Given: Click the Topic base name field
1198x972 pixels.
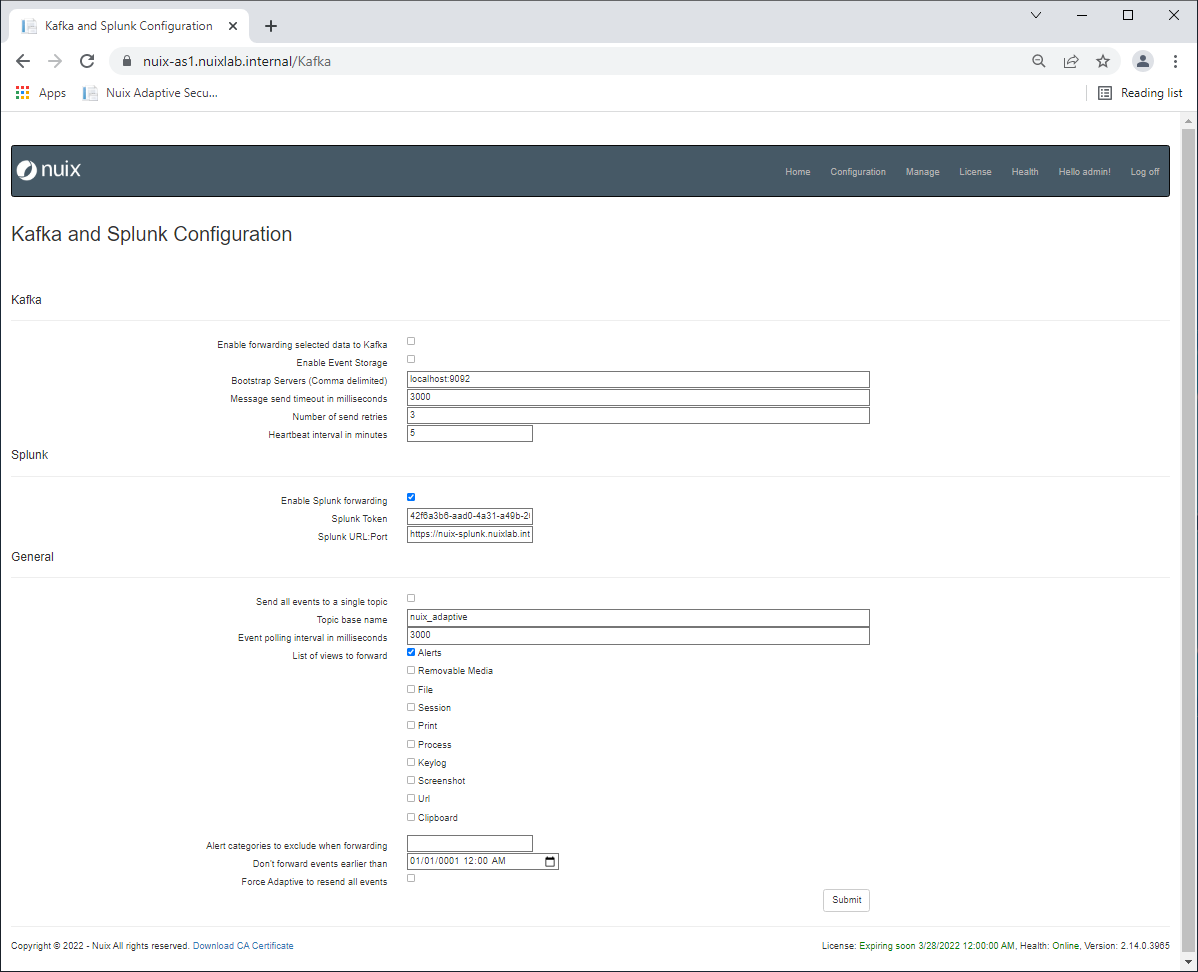Looking at the screenshot, I should 638,617.
